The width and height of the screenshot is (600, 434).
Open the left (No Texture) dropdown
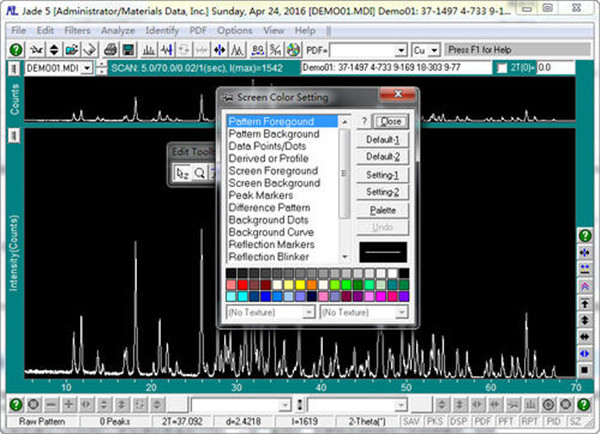pyautogui.click(x=309, y=312)
